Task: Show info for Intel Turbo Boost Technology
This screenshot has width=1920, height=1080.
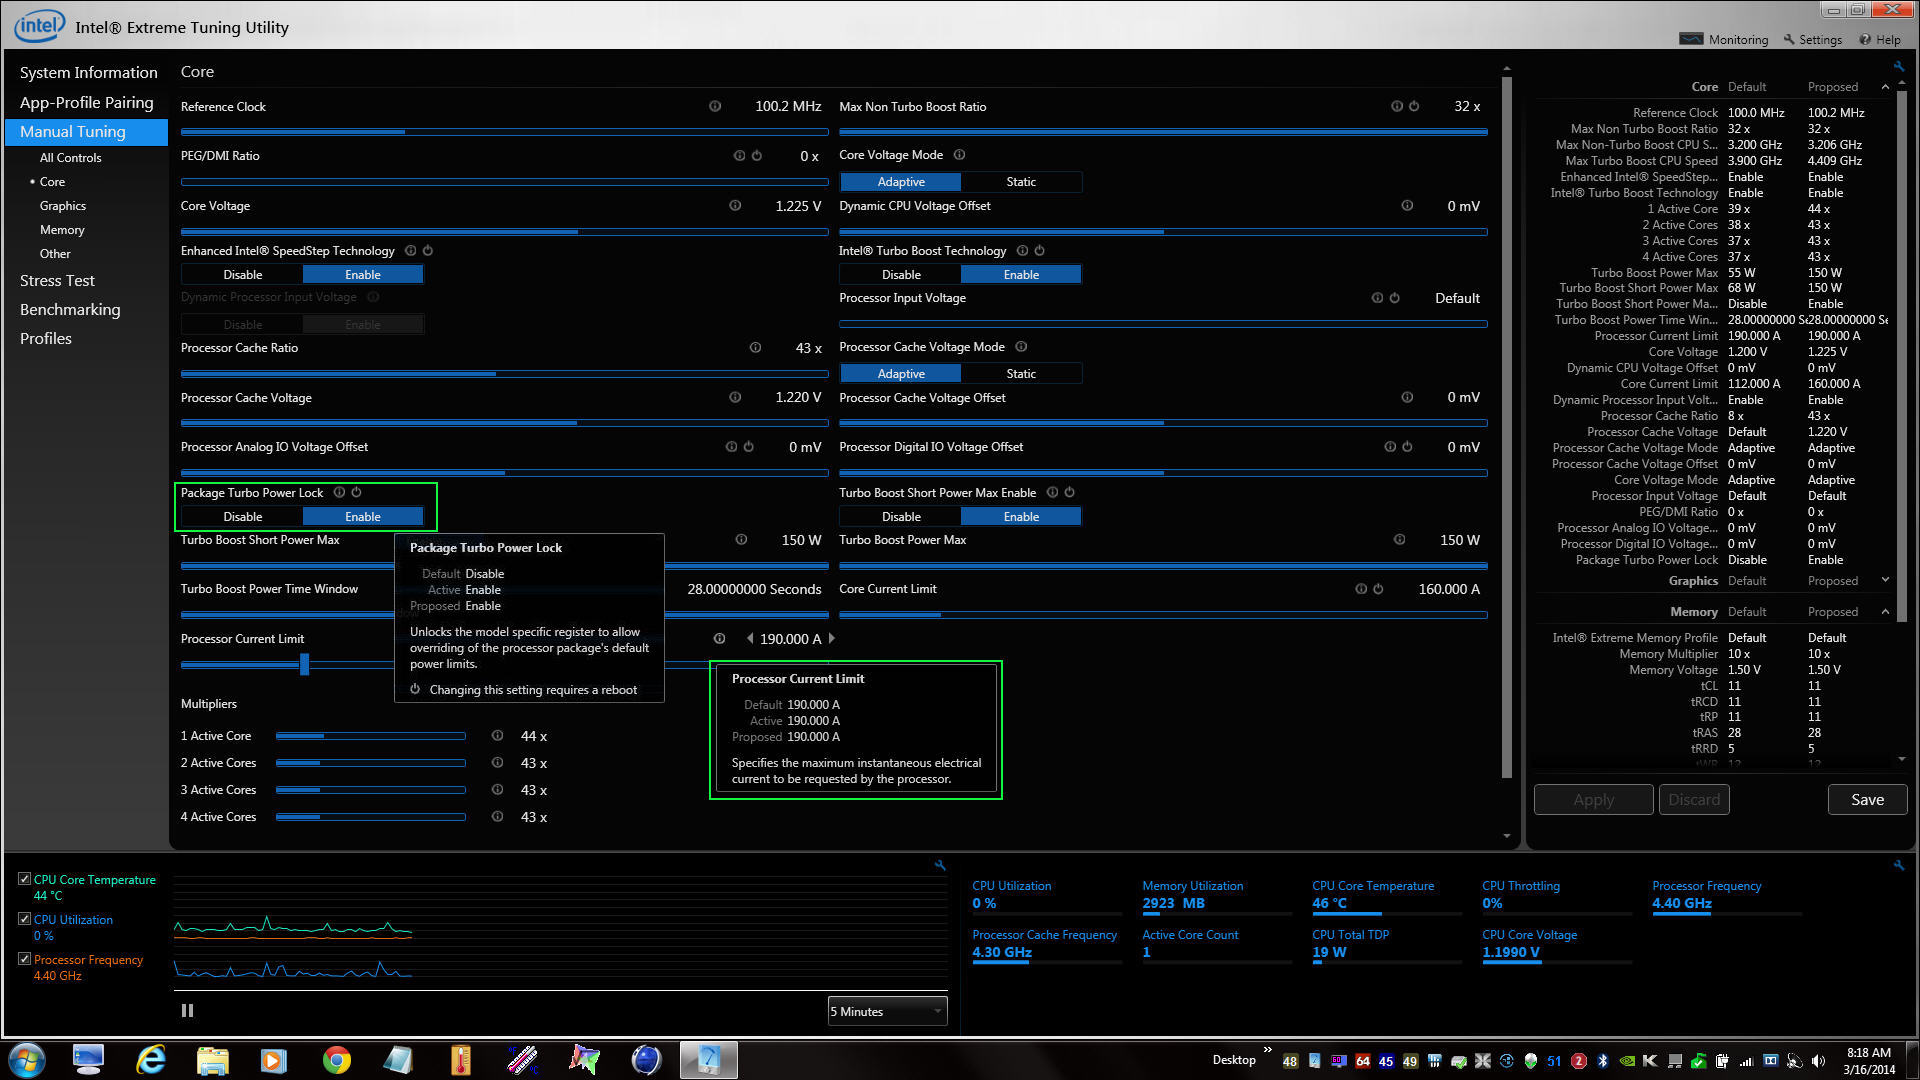Action: point(1022,251)
